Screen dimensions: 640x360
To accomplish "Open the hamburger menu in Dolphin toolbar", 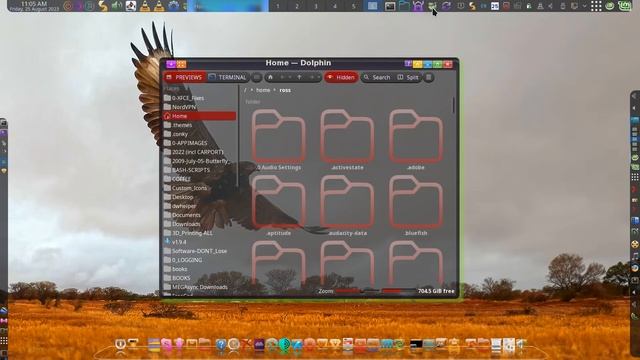I will coord(429,77).
